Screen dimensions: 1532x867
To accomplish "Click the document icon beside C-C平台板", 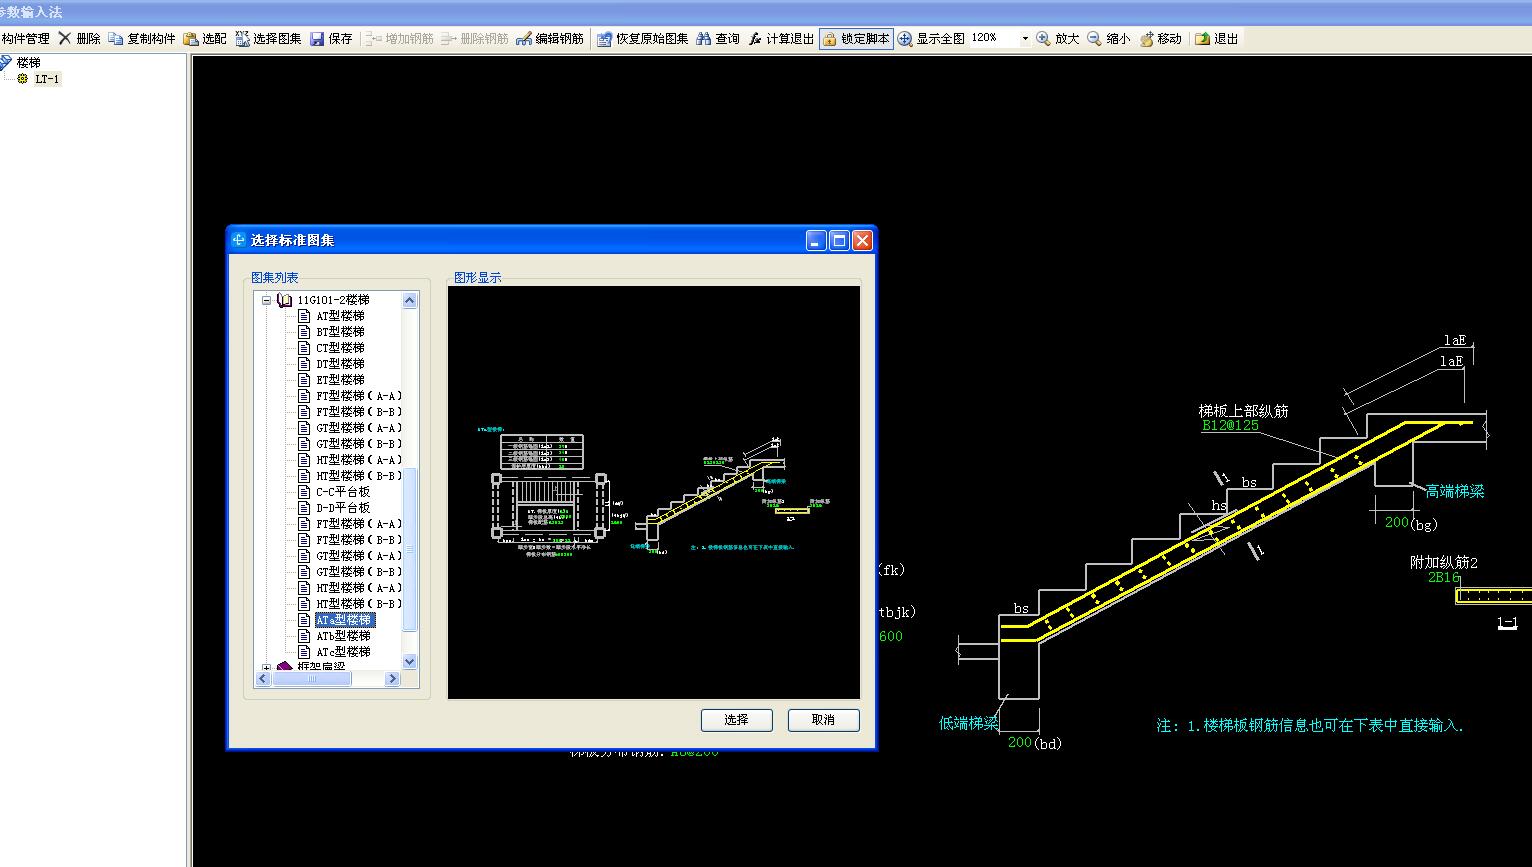I will click(x=305, y=492).
